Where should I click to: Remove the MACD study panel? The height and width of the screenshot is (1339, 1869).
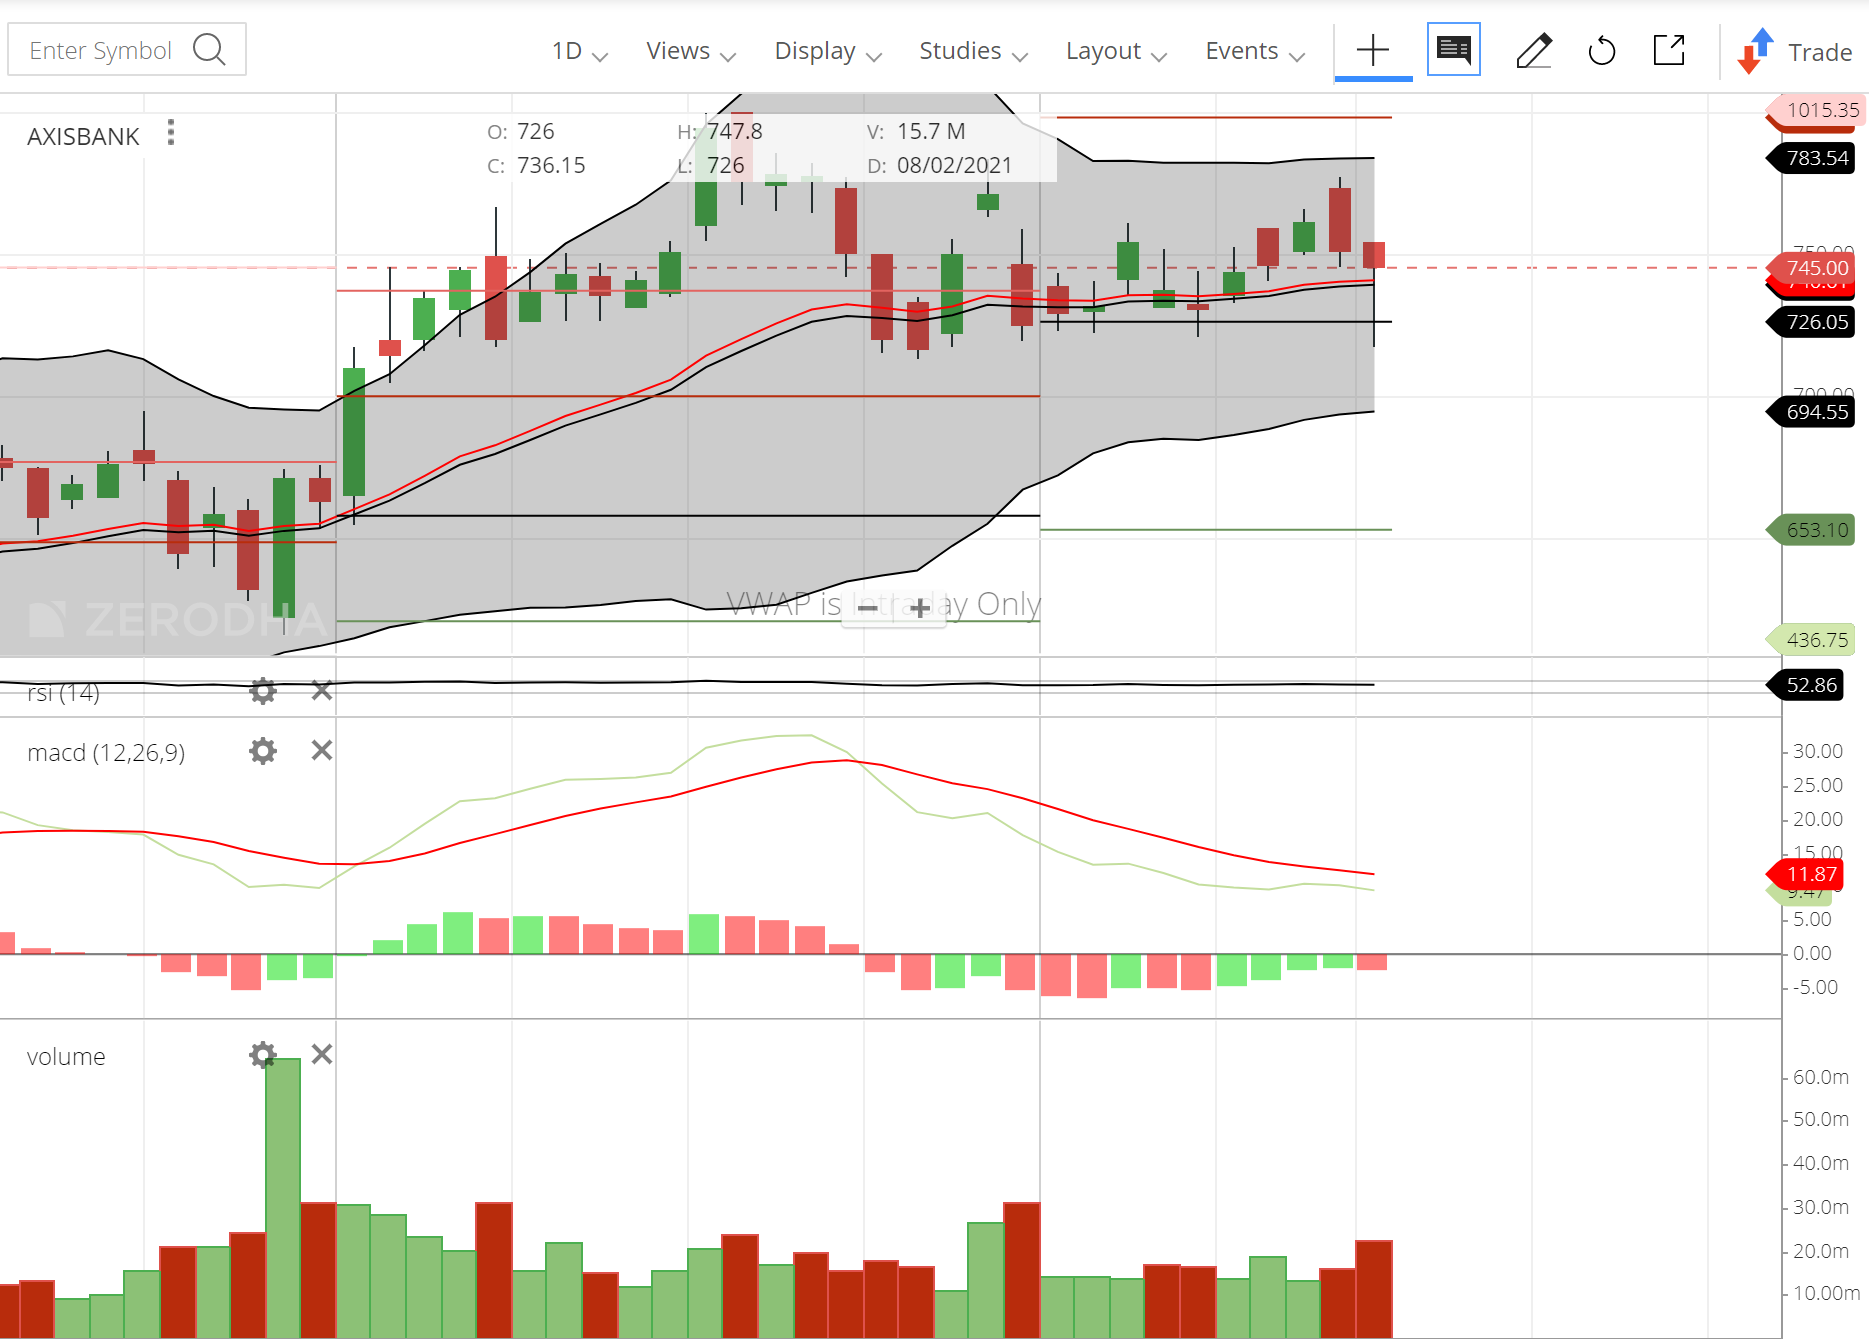pos(321,750)
